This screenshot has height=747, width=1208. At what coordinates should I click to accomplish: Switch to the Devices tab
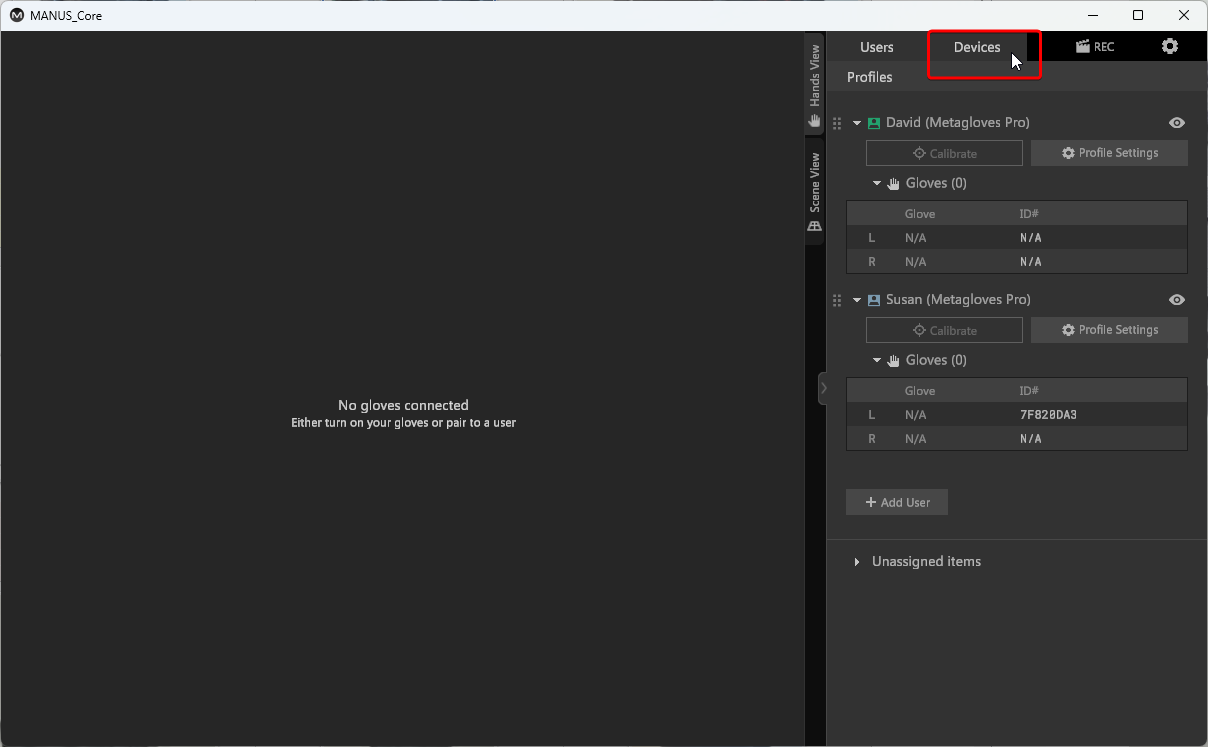point(977,47)
